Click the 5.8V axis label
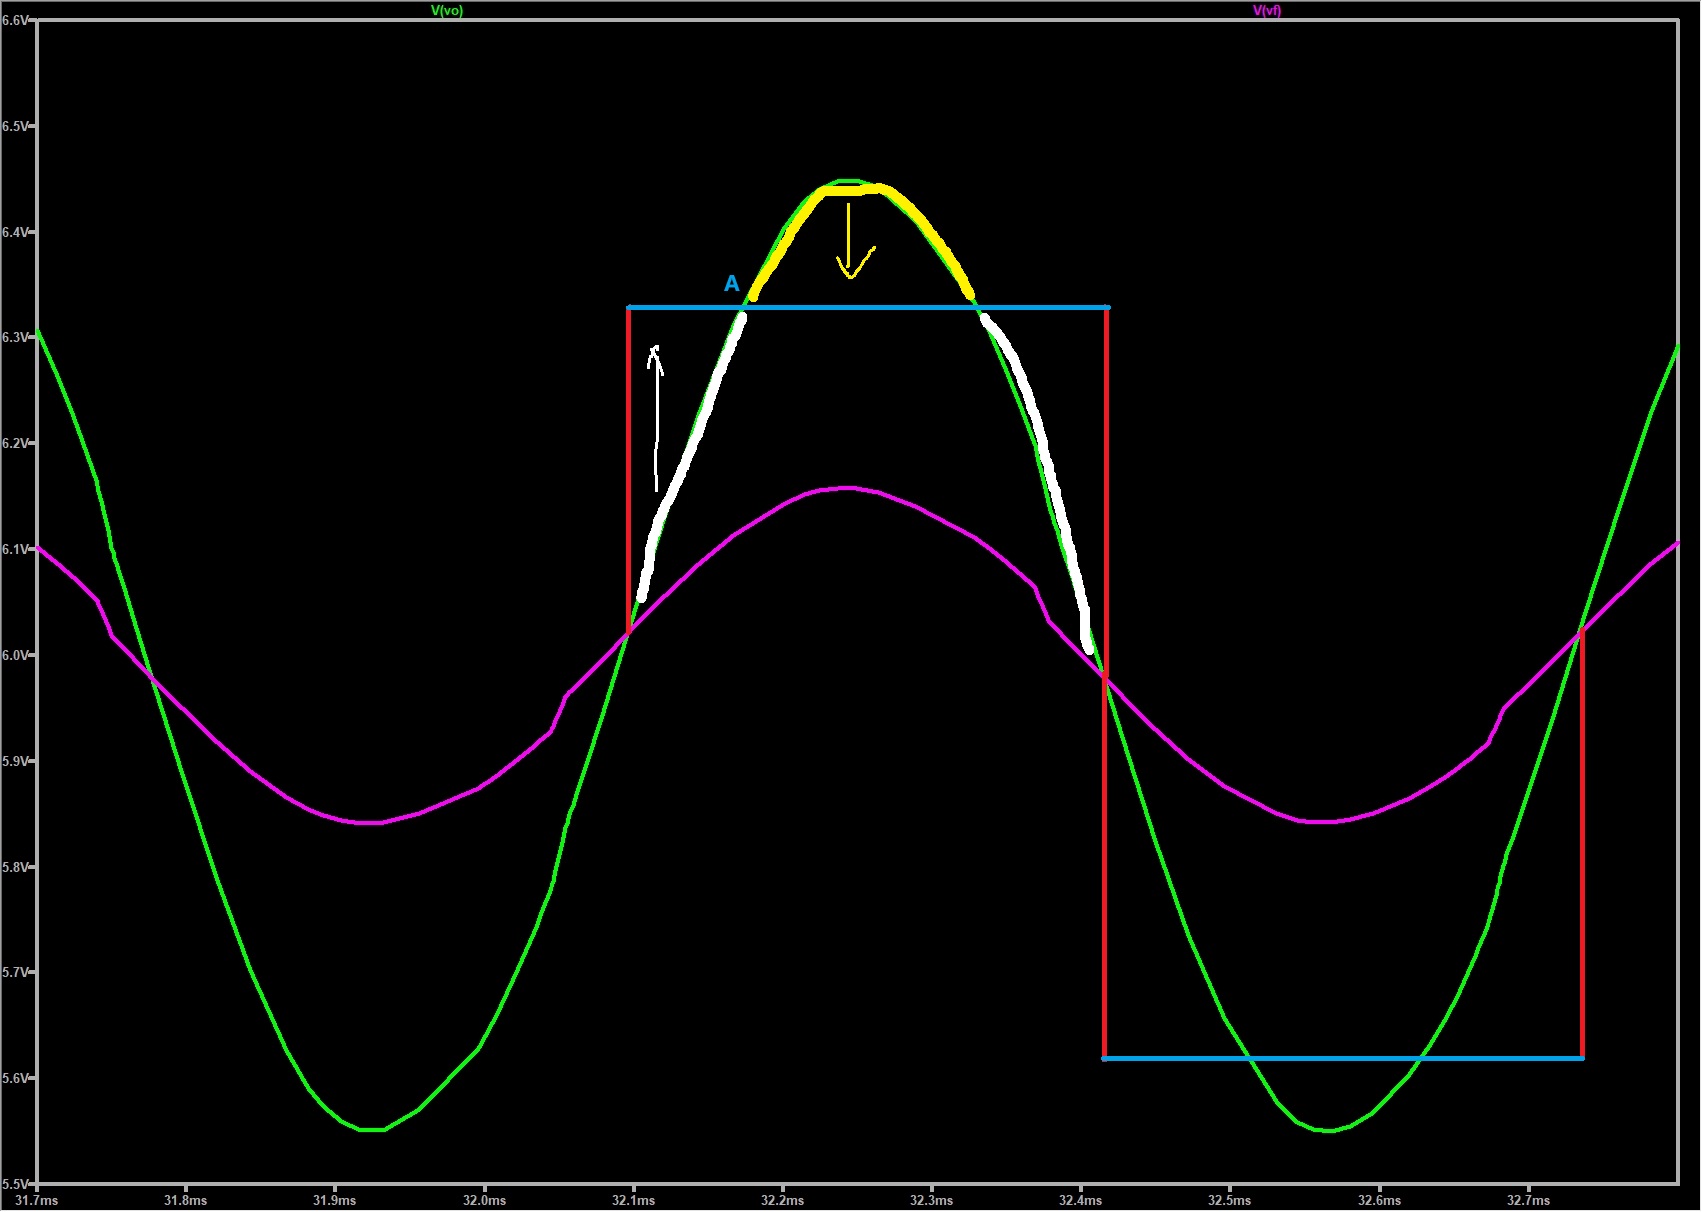Screen dimensions: 1702x1212 (15, 867)
